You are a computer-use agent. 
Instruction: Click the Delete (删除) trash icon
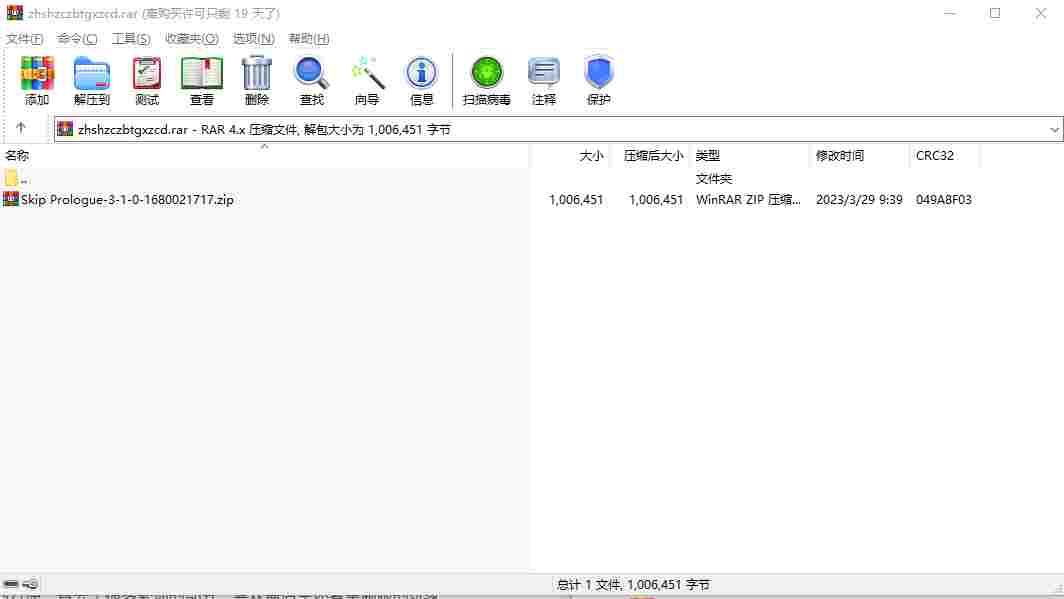coord(256,81)
